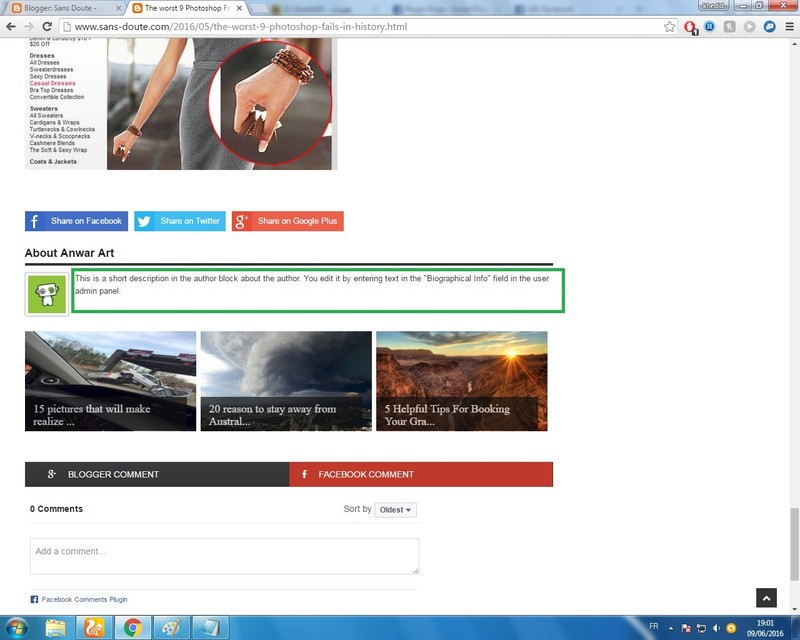Close the 'Blogger: Sans Doute' tab
The image size is (800, 640).
click(118, 8)
